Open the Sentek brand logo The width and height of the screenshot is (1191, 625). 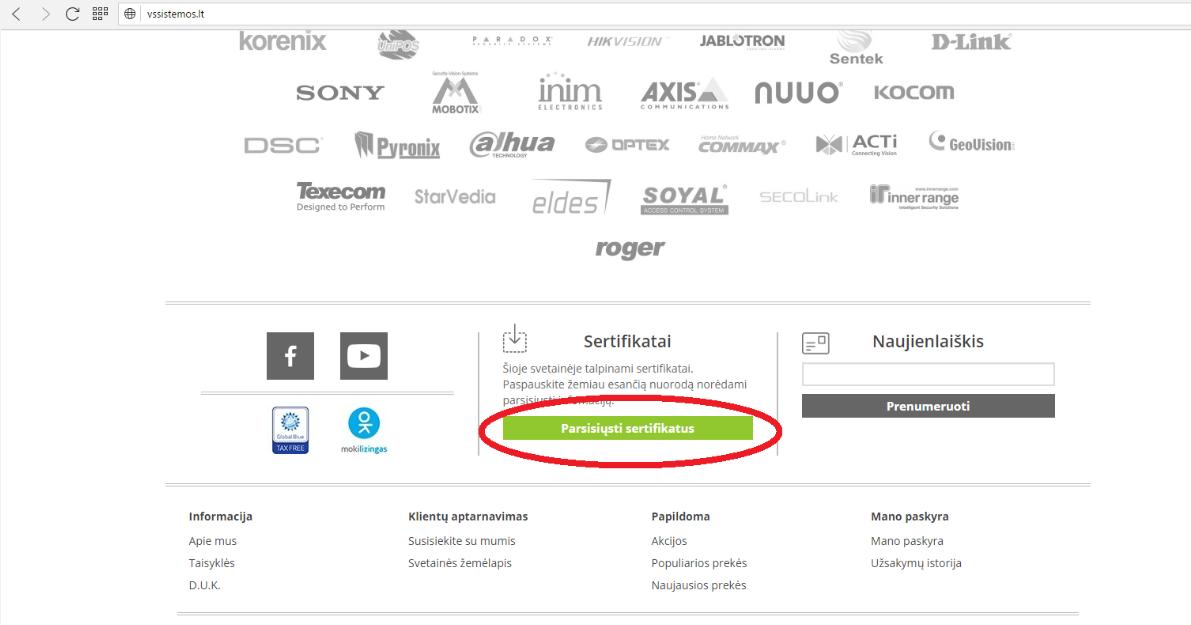[856, 47]
